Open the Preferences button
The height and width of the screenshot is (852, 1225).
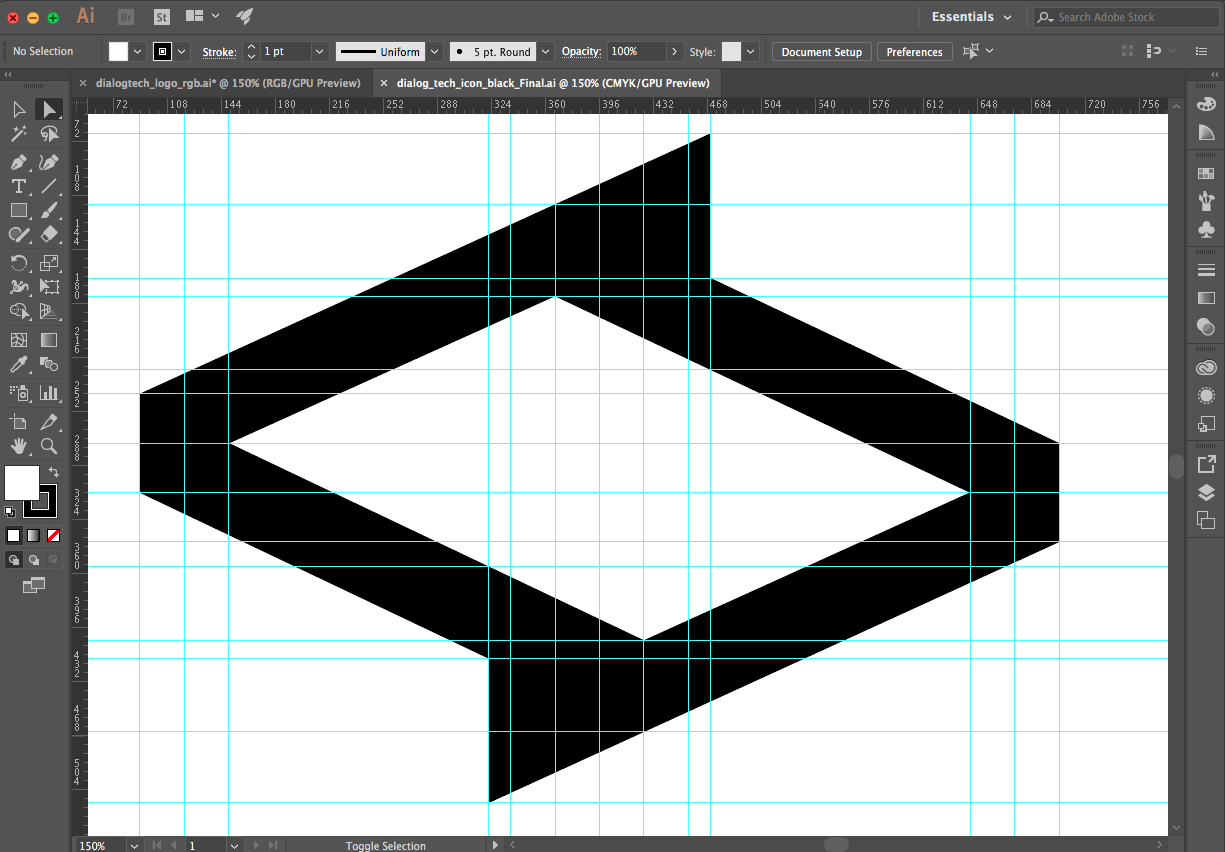tap(914, 52)
